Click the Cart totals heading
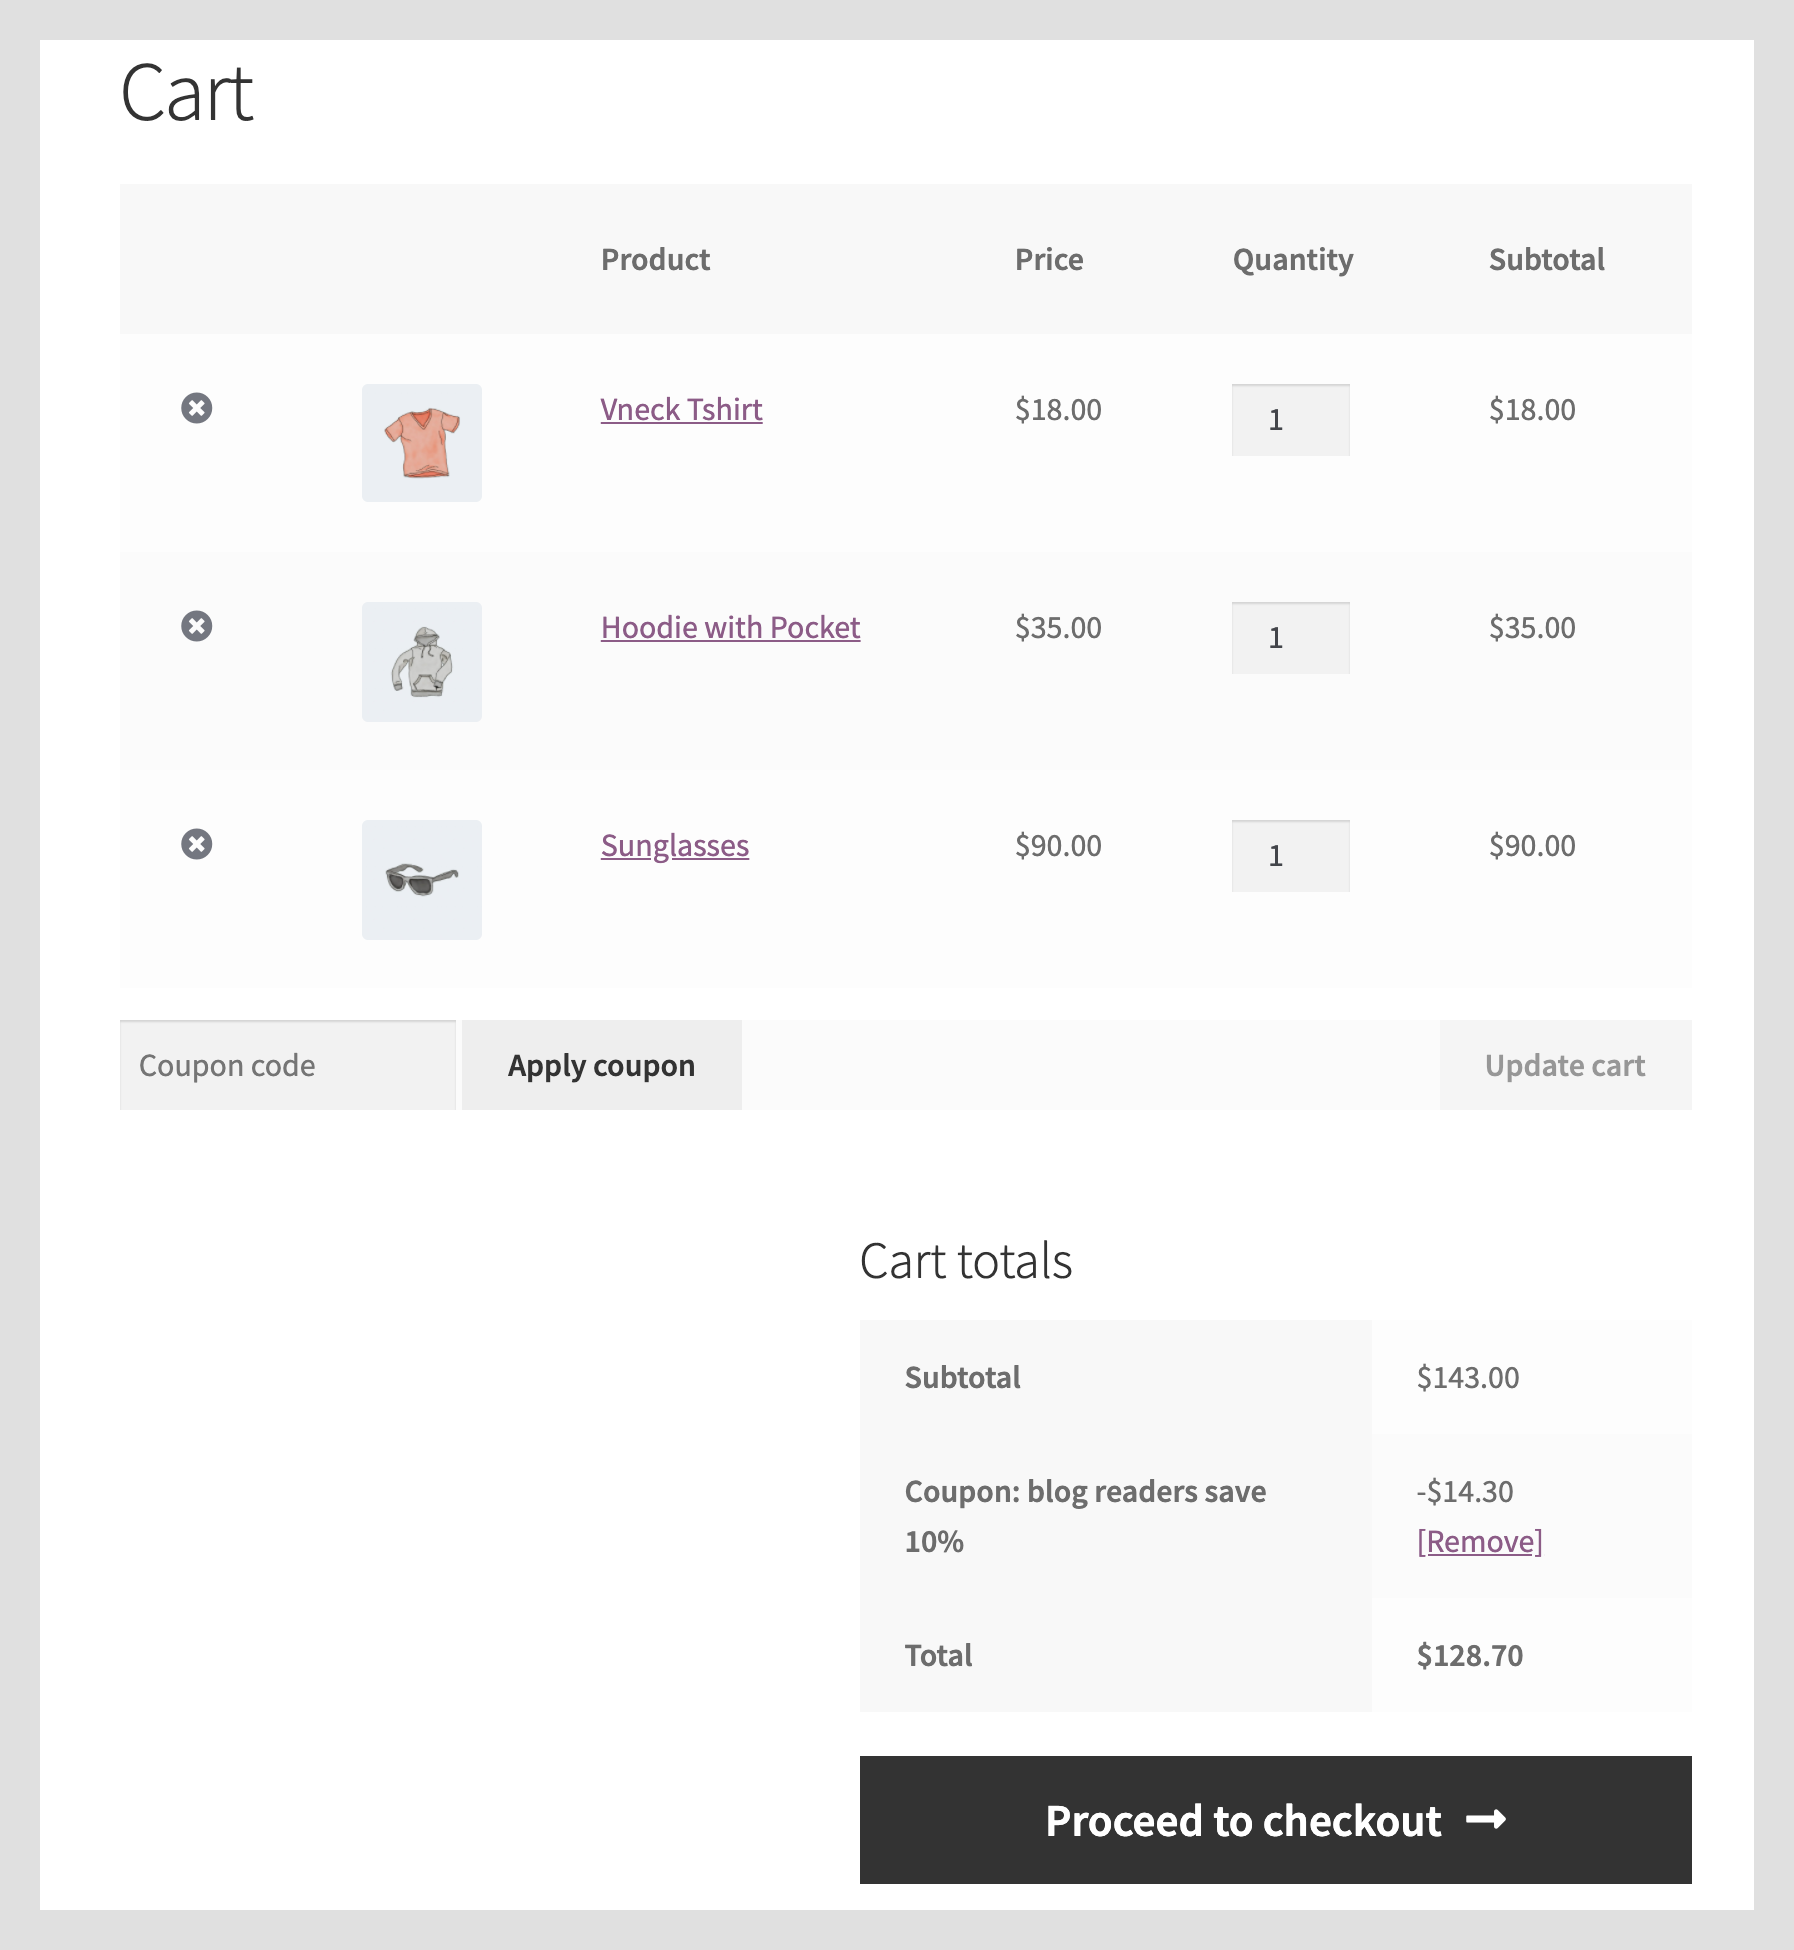The height and width of the screenshot is (1950, 1794). click(965, 1261)
